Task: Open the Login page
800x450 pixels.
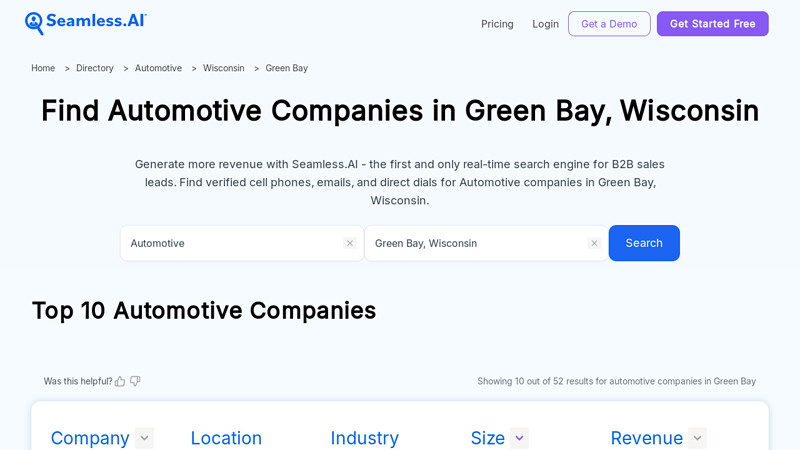Action: 545,24
